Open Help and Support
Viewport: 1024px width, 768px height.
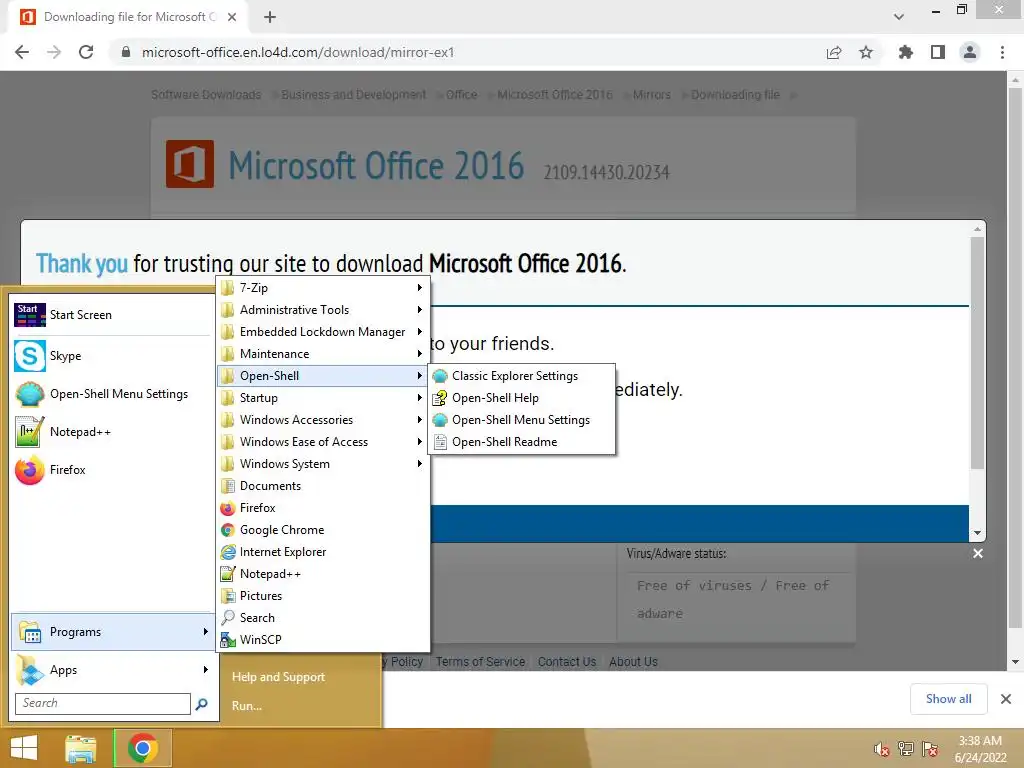pos(278,677)
